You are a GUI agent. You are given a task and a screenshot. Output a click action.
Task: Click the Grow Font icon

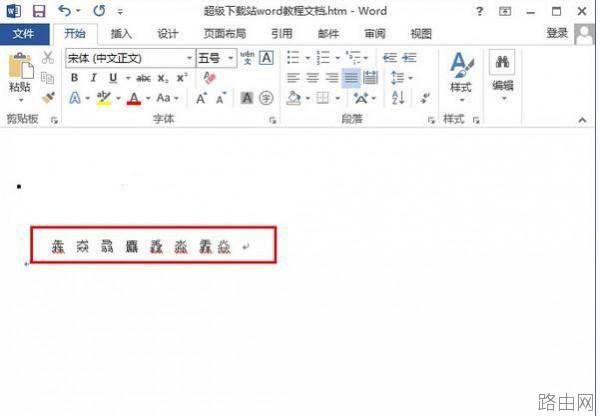[x=201, y=99]
